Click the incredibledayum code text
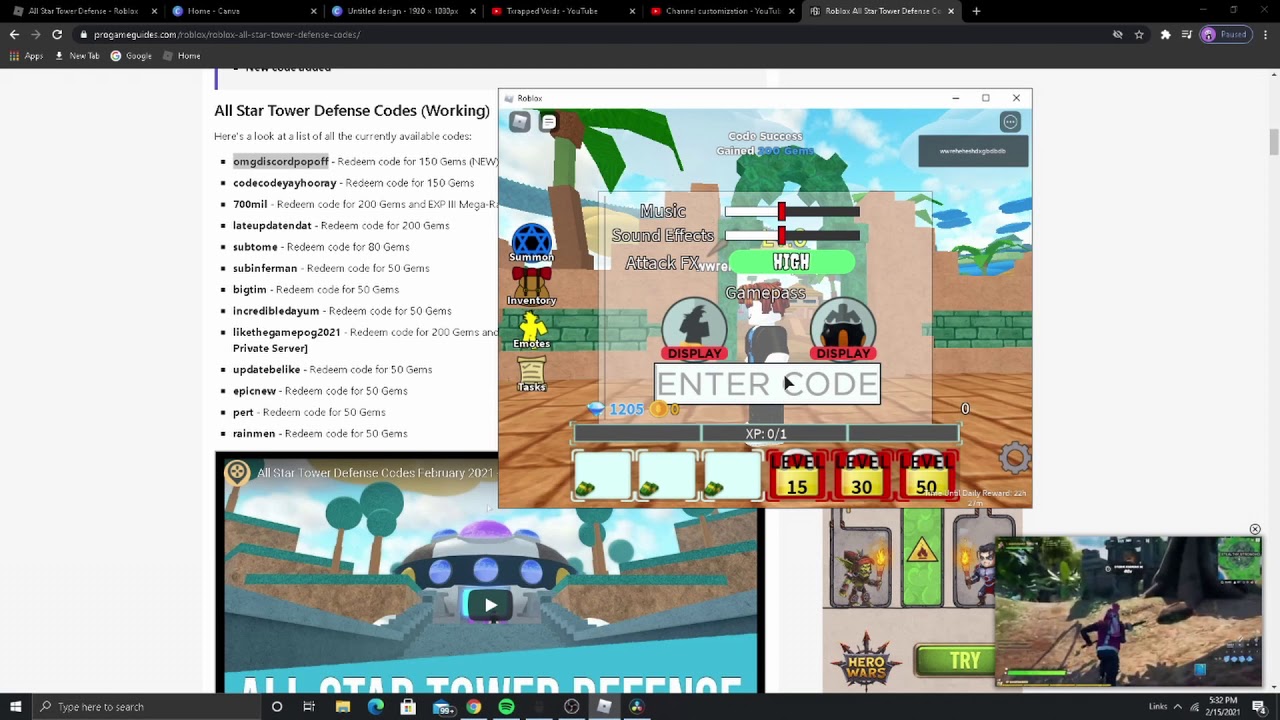 pyautogui.click(x=276, y=311)
